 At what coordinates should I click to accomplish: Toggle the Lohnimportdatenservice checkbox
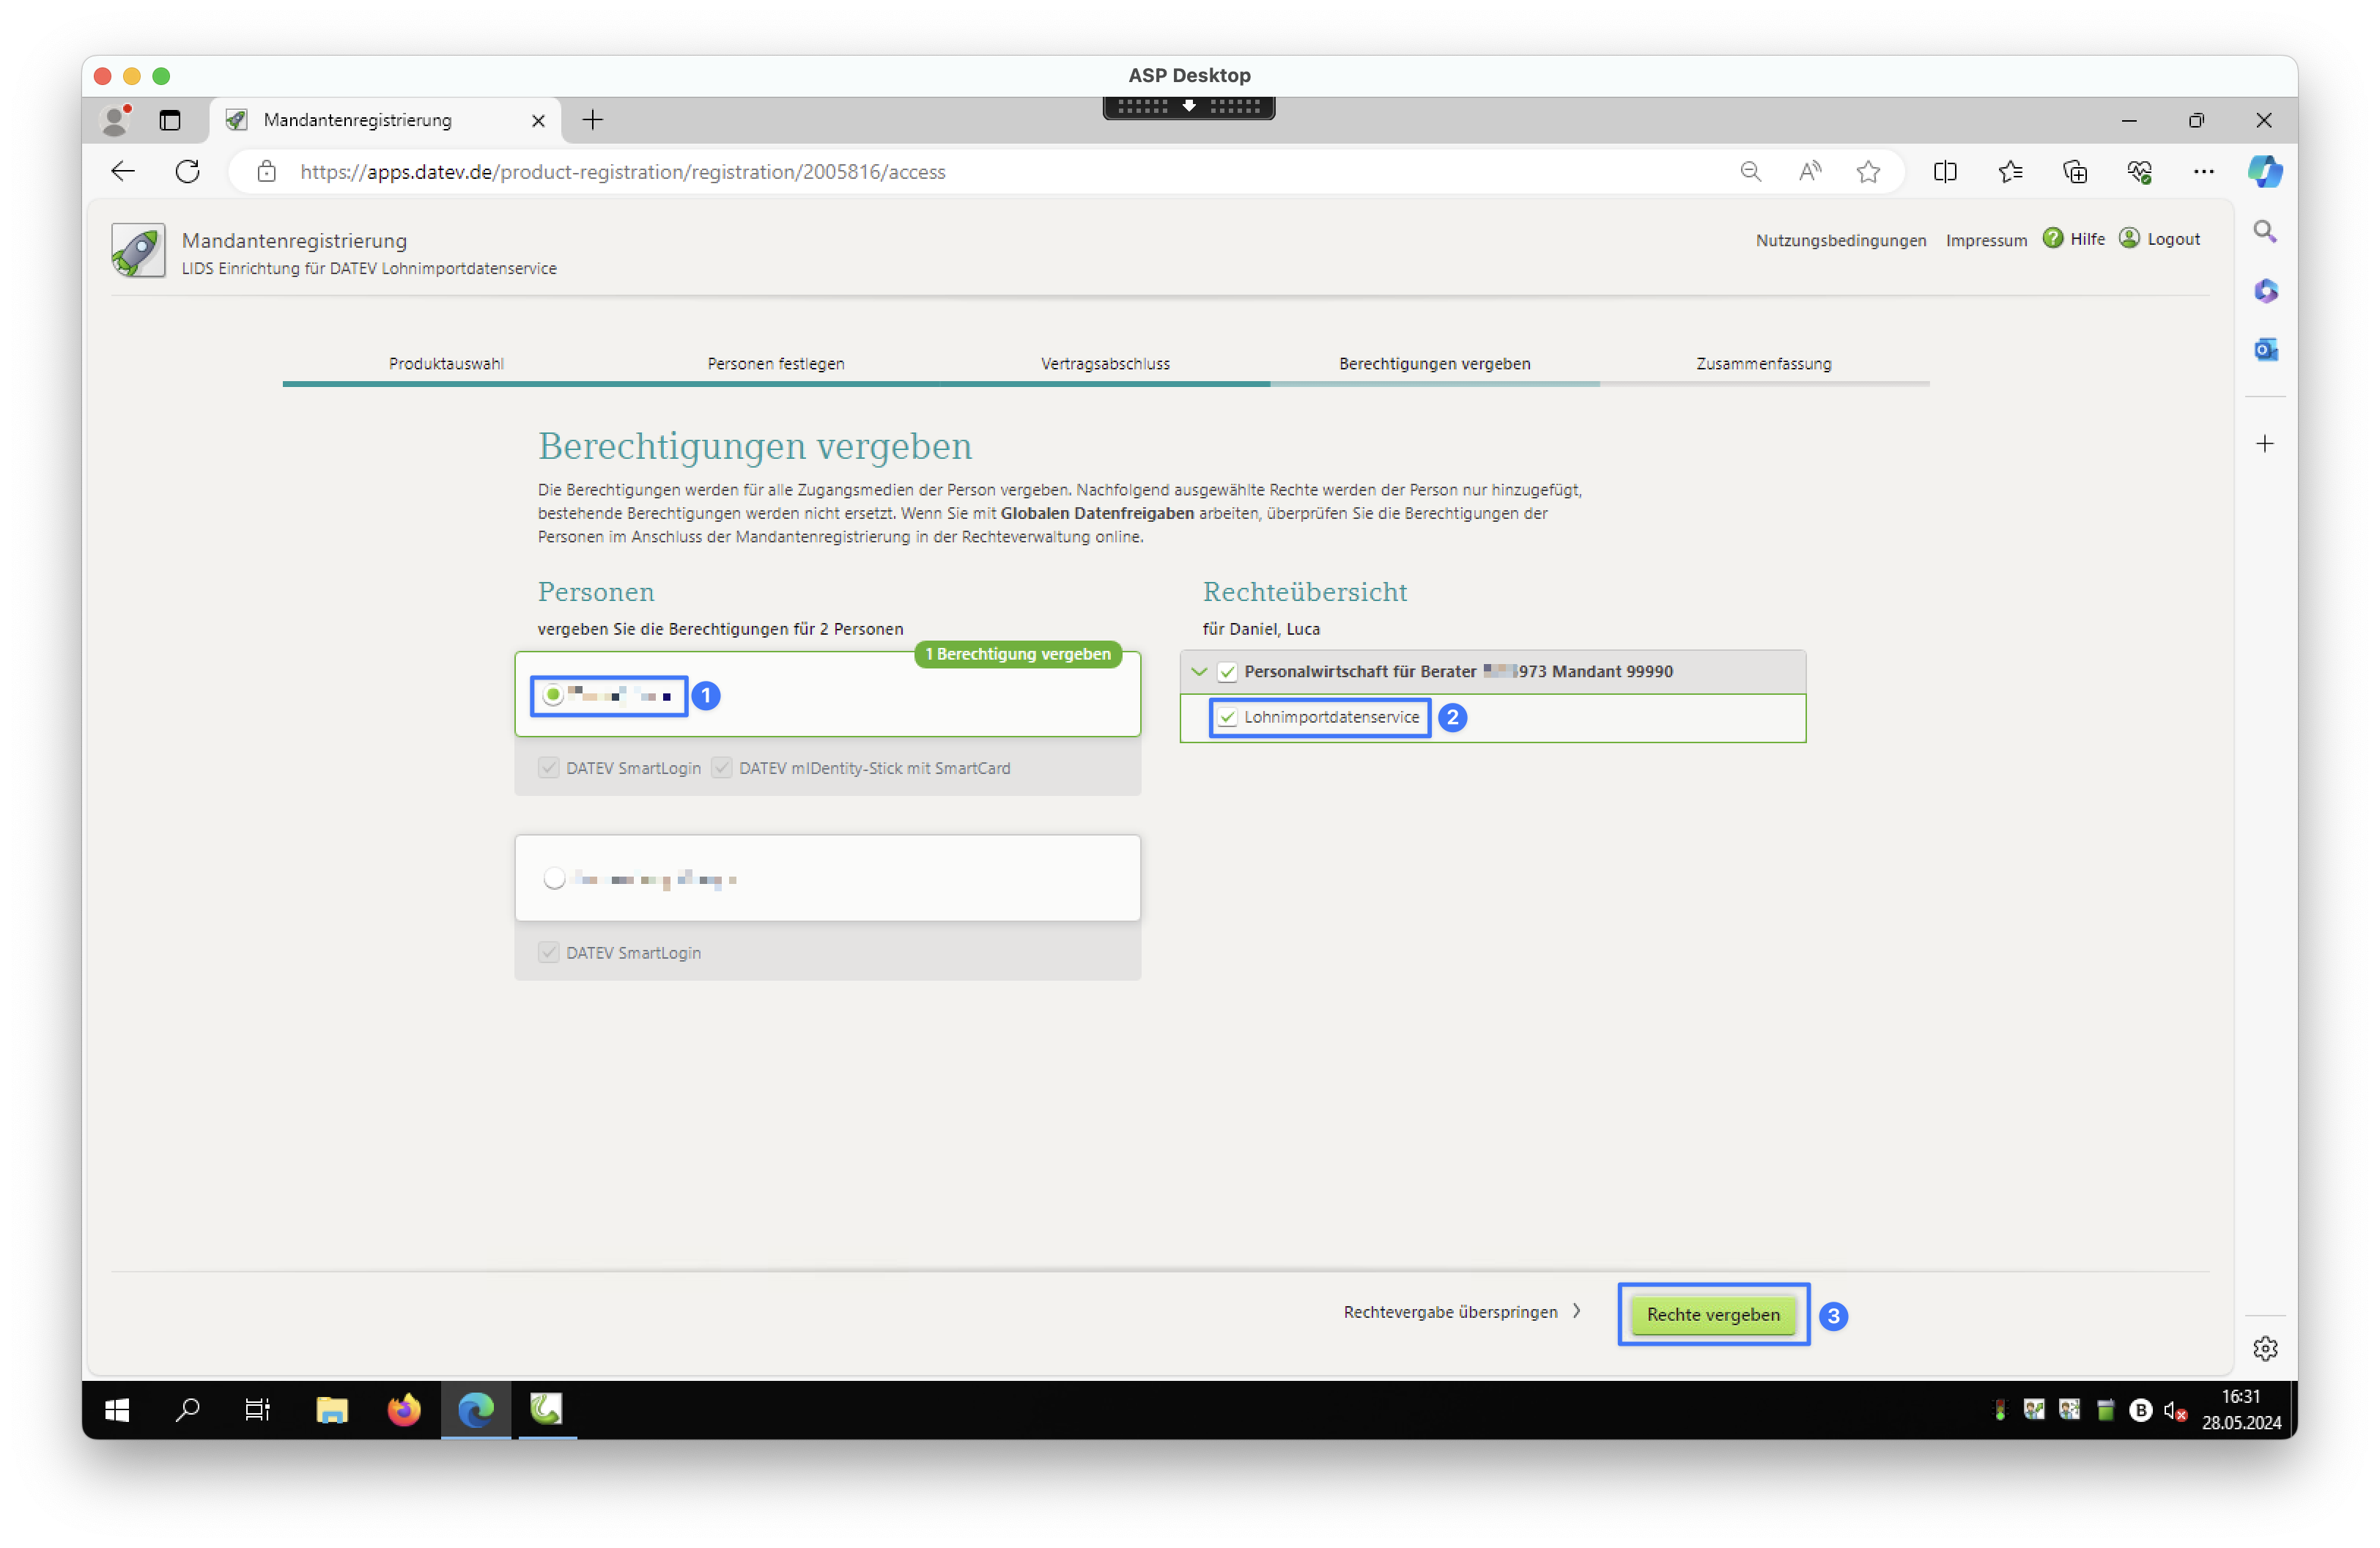[1227, 718]
